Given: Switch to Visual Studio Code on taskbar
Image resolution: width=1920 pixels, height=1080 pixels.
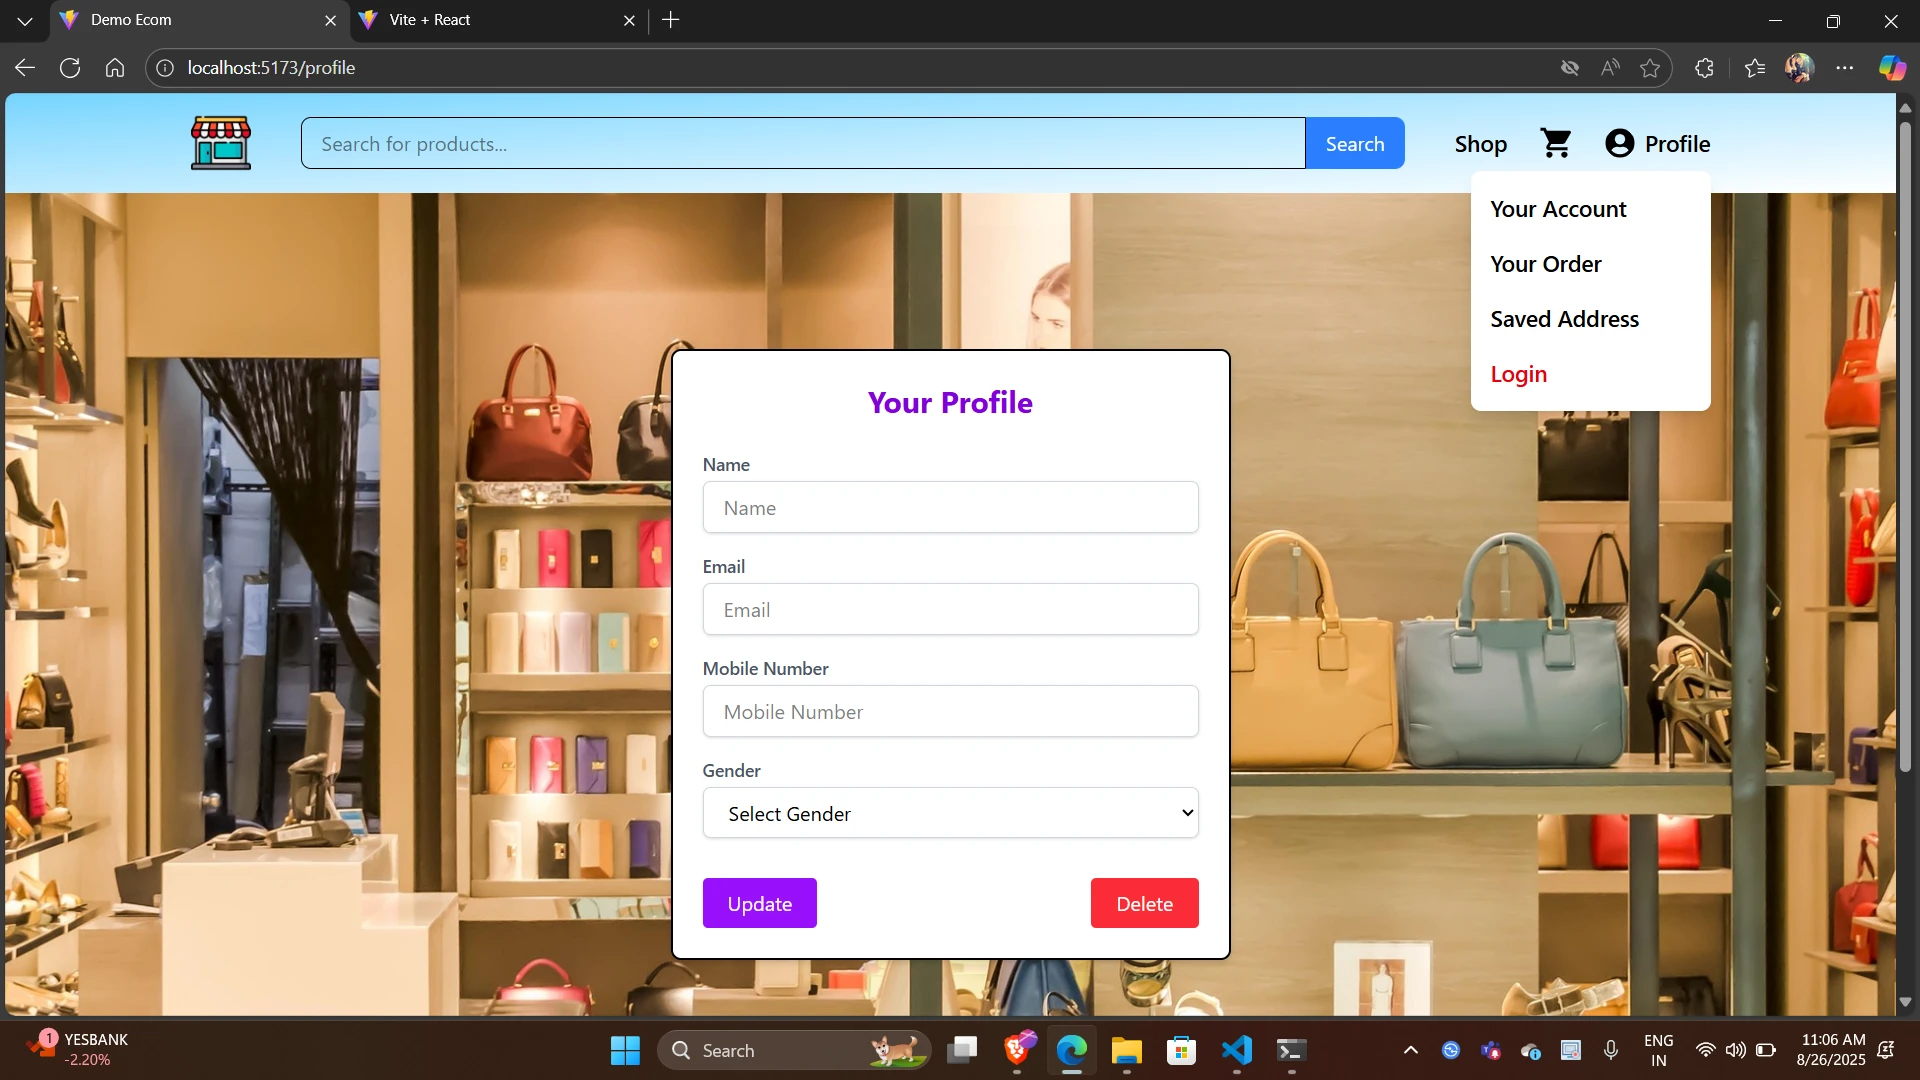Looking at the screenshot, I should [x=1236, y=1050].
